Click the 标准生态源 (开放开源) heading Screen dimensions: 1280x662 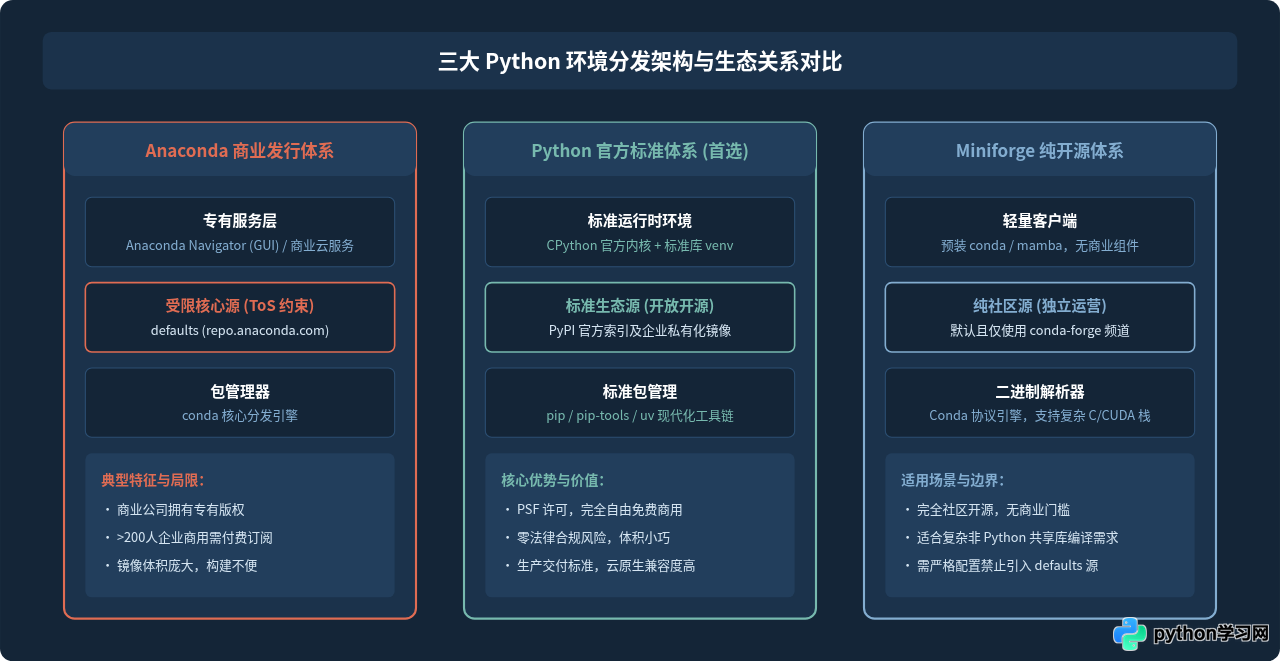640,306
